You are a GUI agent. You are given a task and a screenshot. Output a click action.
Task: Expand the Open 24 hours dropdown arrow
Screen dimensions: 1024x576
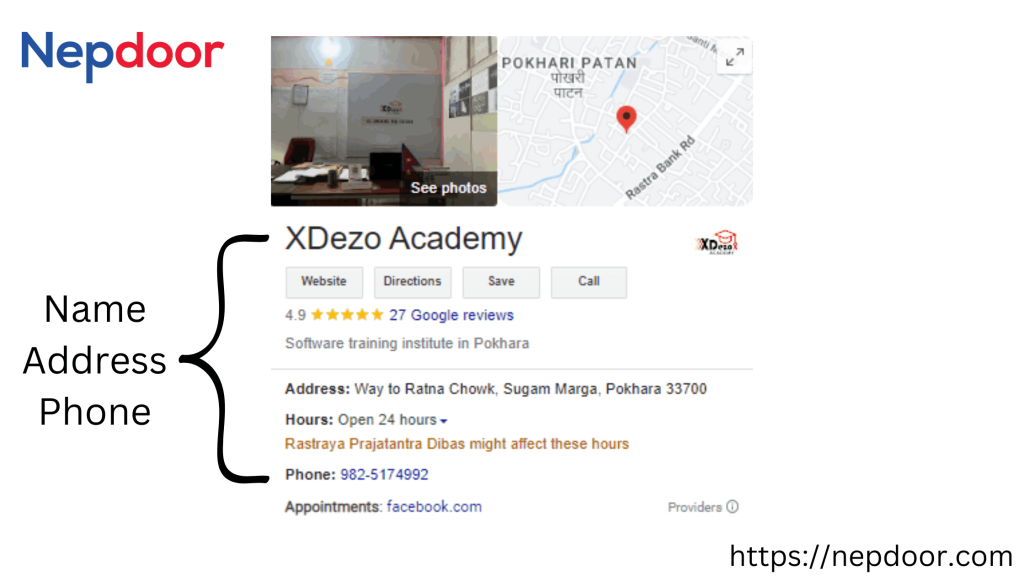point(443,421)
